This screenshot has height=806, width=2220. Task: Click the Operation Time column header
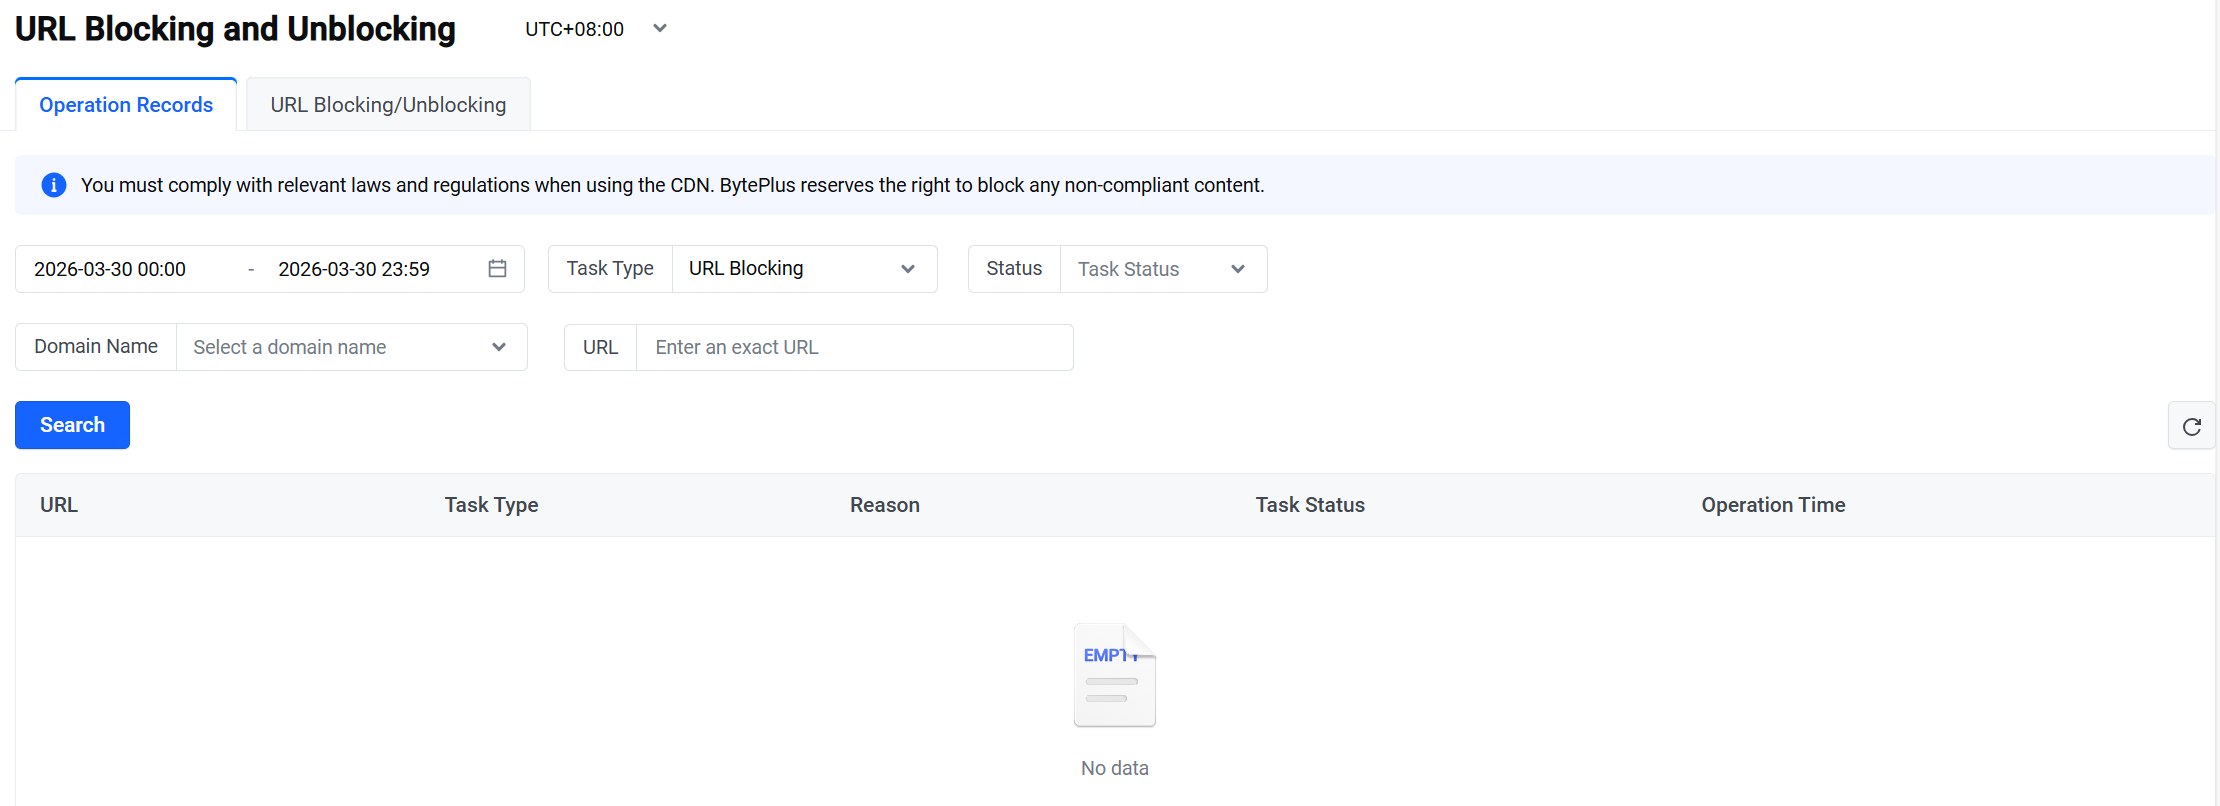pos(1773,505)
